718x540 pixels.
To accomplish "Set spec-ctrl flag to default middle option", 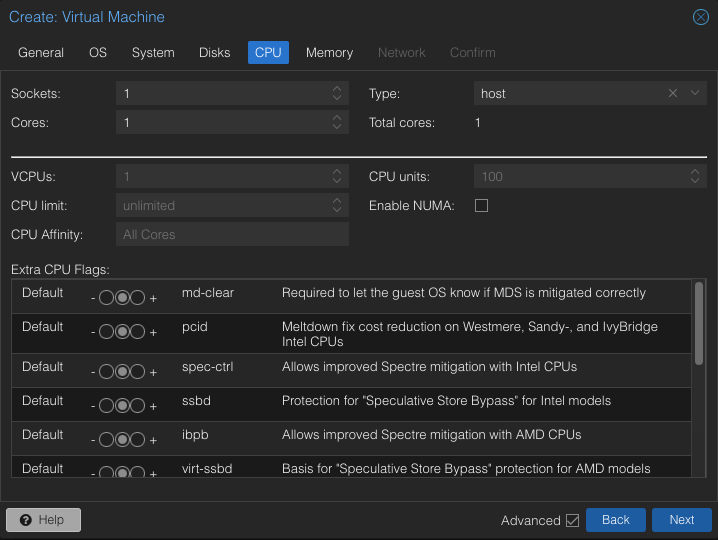I will click(122, 372).
